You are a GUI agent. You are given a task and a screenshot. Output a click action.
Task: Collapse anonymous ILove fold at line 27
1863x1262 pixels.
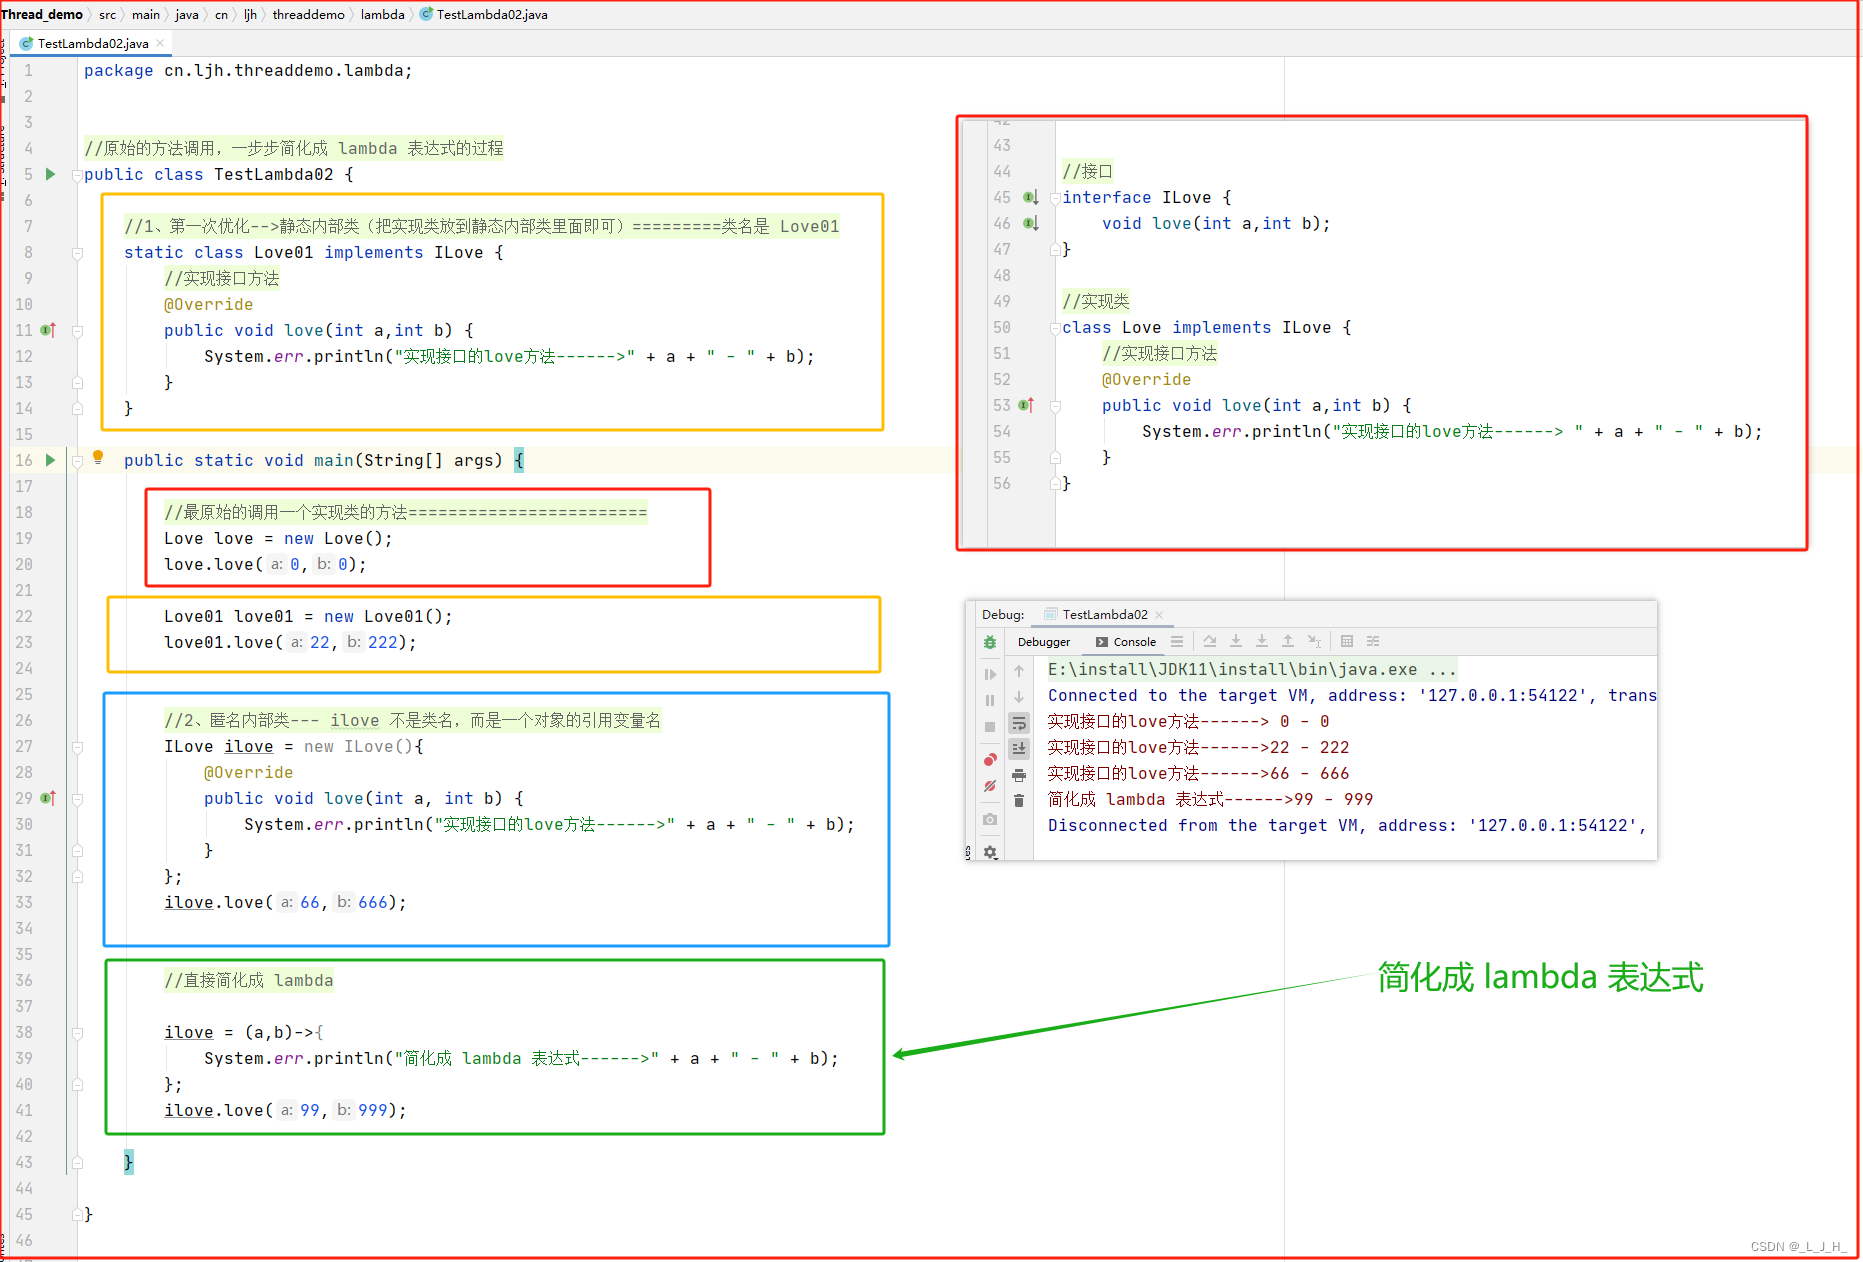tap(77, 747)
